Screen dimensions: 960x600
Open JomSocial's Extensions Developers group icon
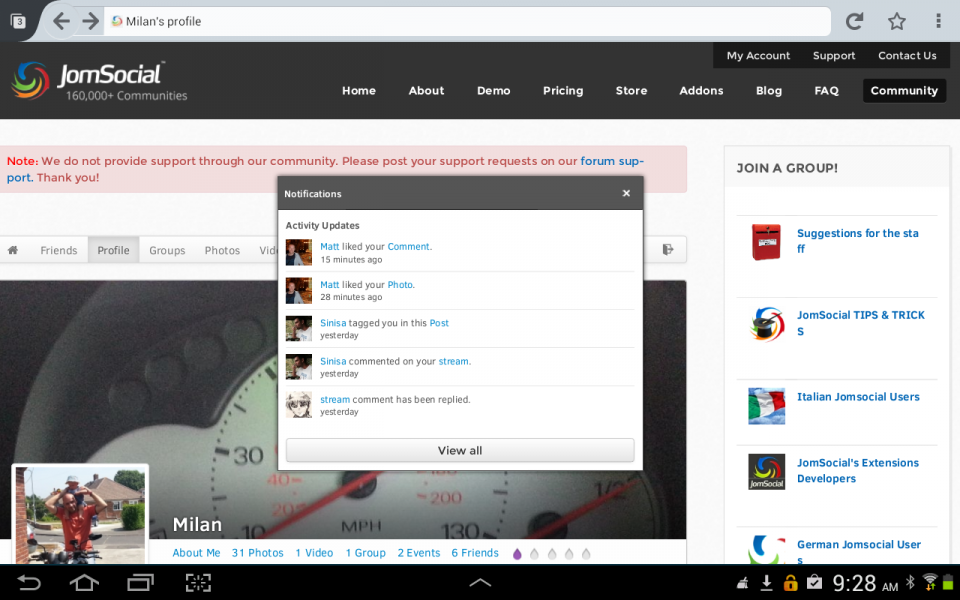point(767,471)
